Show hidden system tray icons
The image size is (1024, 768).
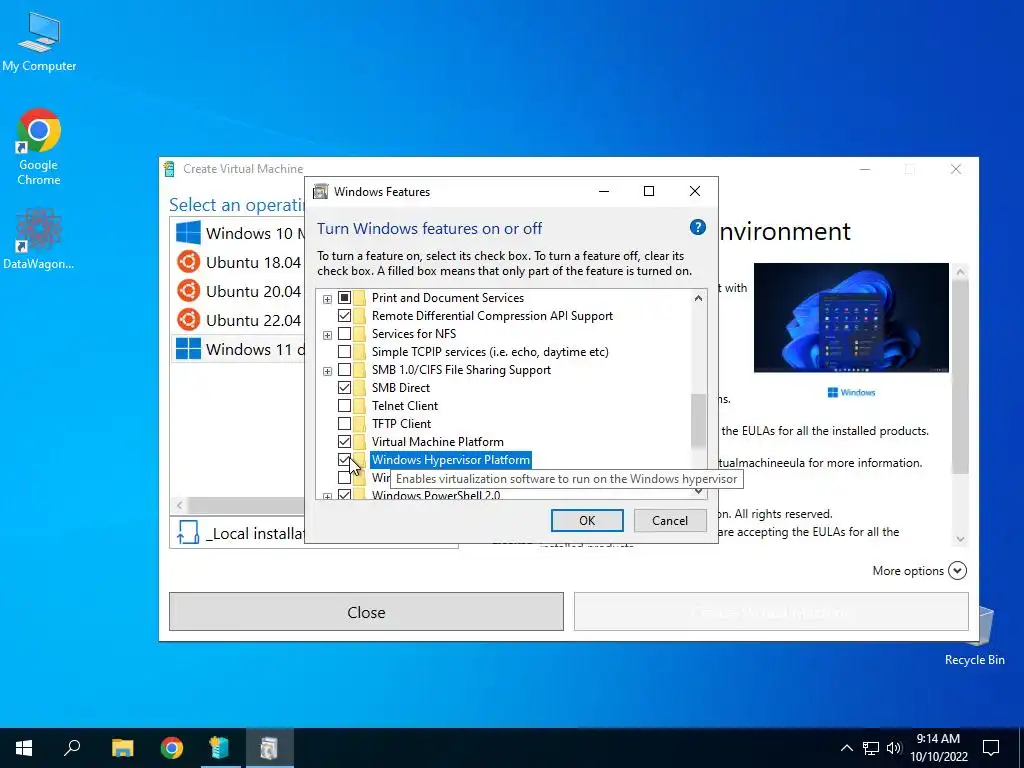(x=846, y=748)
